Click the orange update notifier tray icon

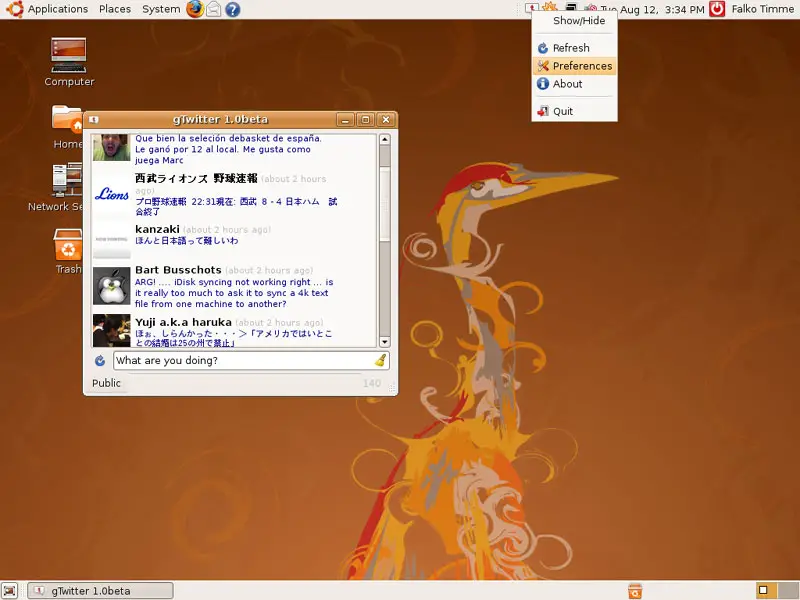(x=550, y=6)
